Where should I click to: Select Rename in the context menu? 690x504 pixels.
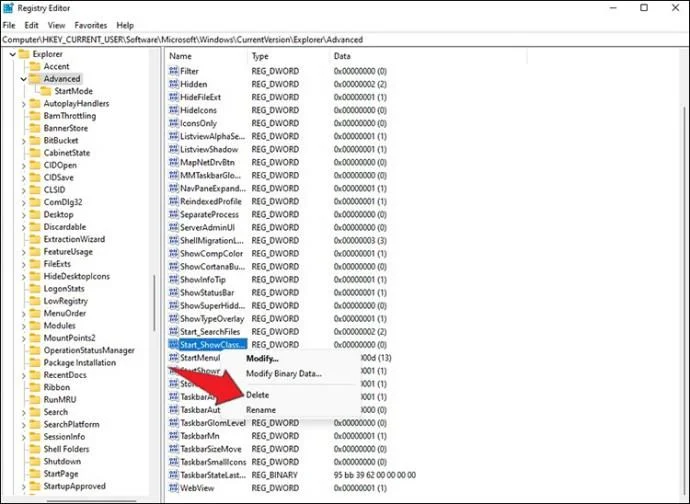click(261, 410)
